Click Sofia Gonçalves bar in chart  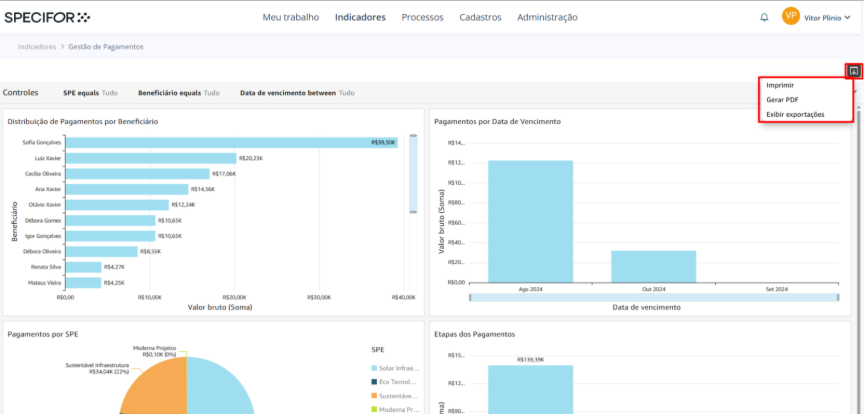pyautogui.click(x=231, y=143)
